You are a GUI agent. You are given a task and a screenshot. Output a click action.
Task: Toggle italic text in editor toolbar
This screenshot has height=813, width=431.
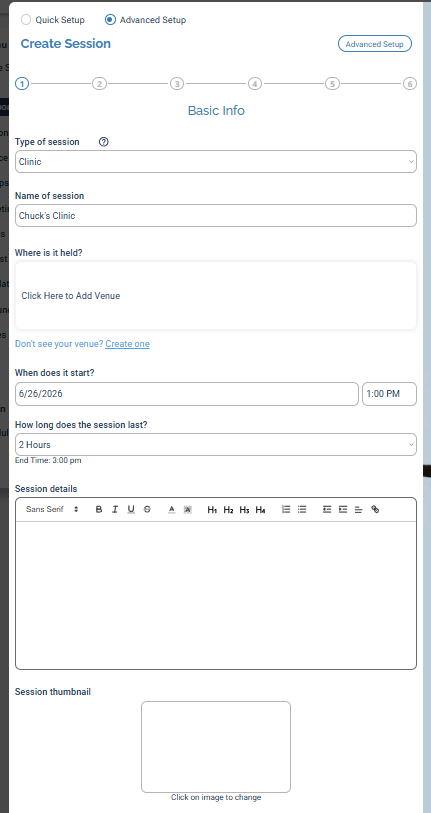click(x=115, y=510)
